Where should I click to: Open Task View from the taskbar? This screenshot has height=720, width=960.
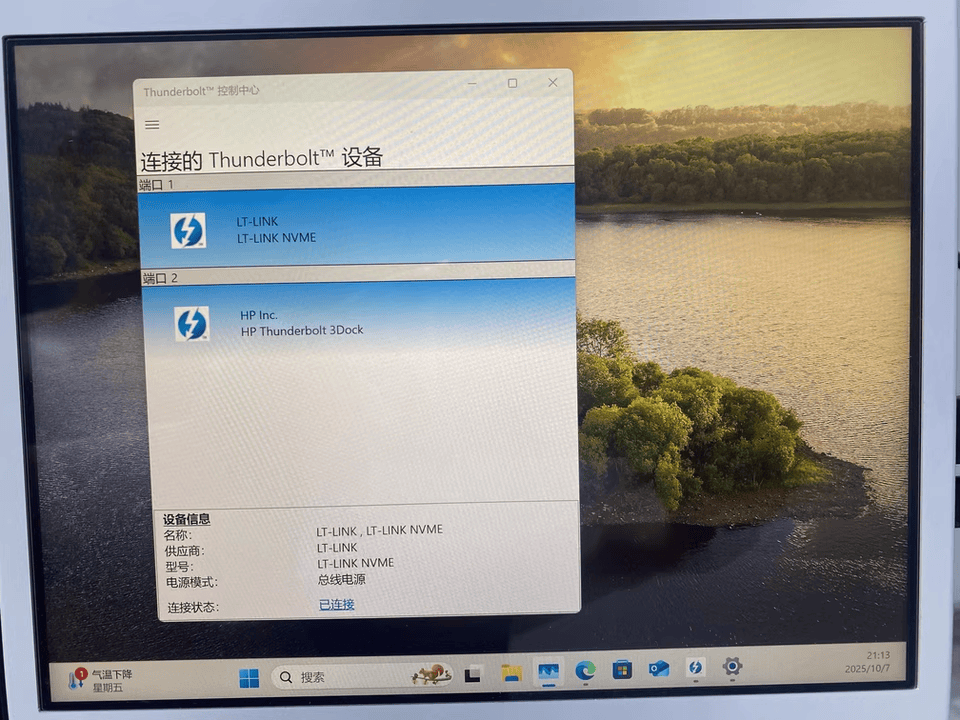pos(473,674)
